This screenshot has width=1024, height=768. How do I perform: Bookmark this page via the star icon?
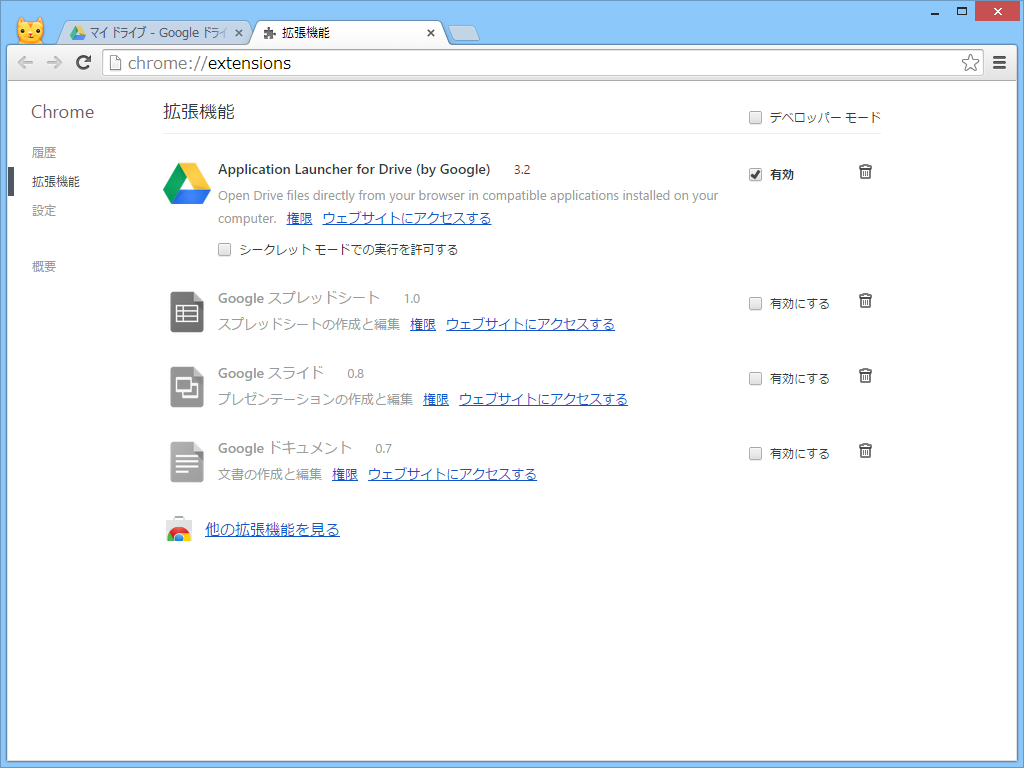(x=969, y=62)
